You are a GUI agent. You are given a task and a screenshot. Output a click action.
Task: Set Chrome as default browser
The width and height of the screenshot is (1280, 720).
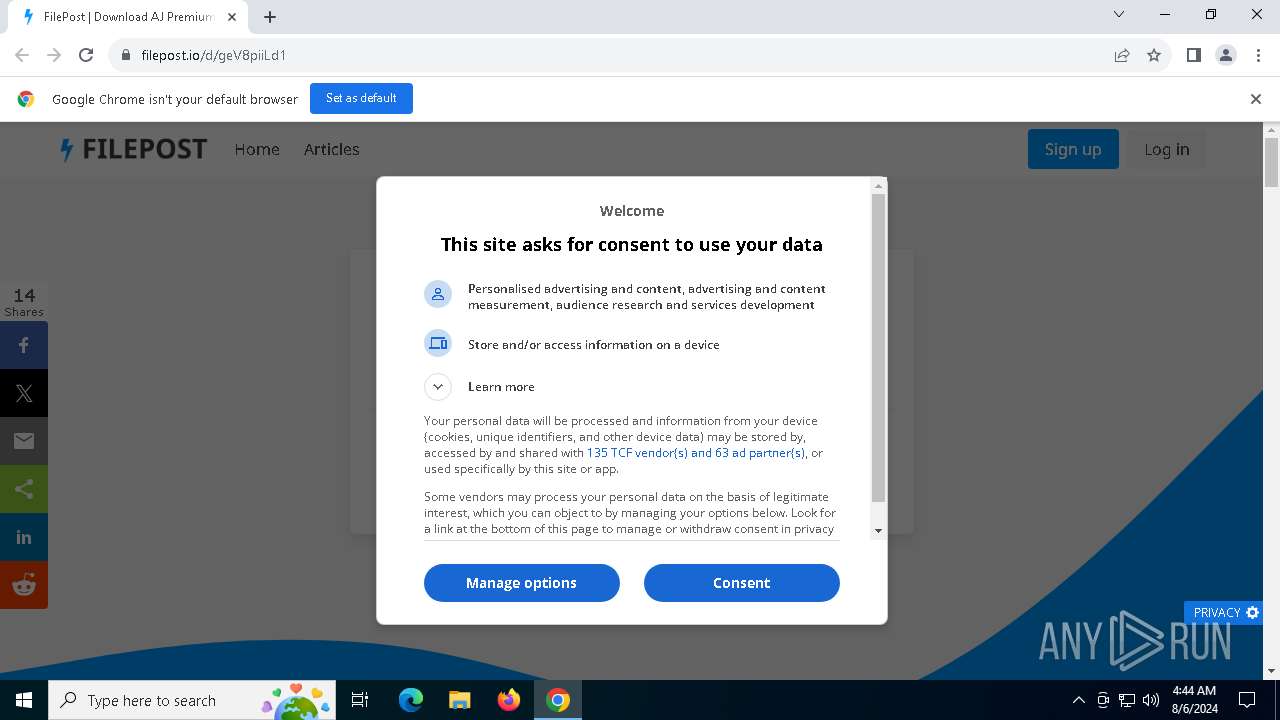tap(361, 98)
